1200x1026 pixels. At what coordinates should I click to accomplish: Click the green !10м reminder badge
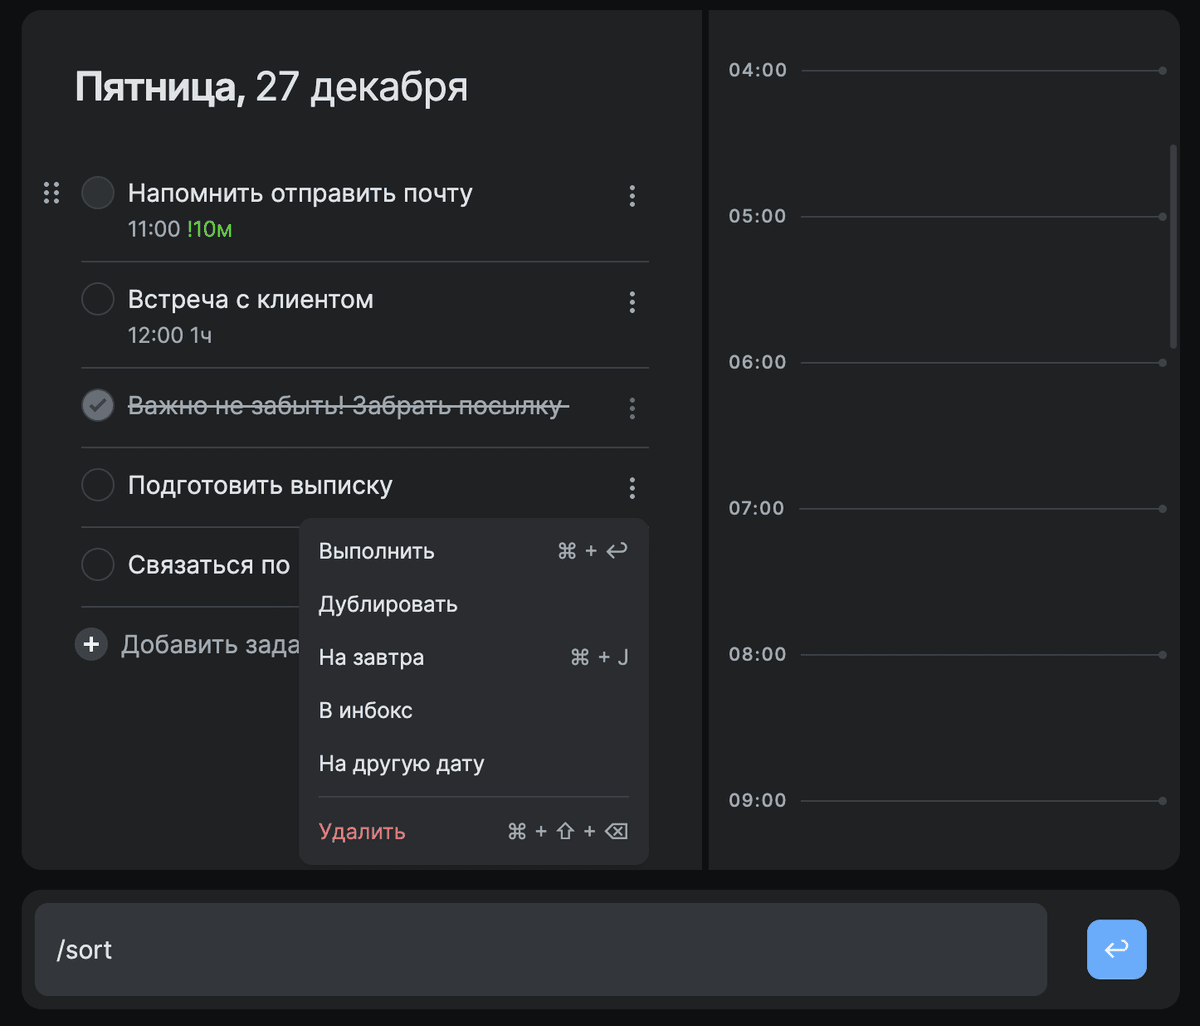209,229
